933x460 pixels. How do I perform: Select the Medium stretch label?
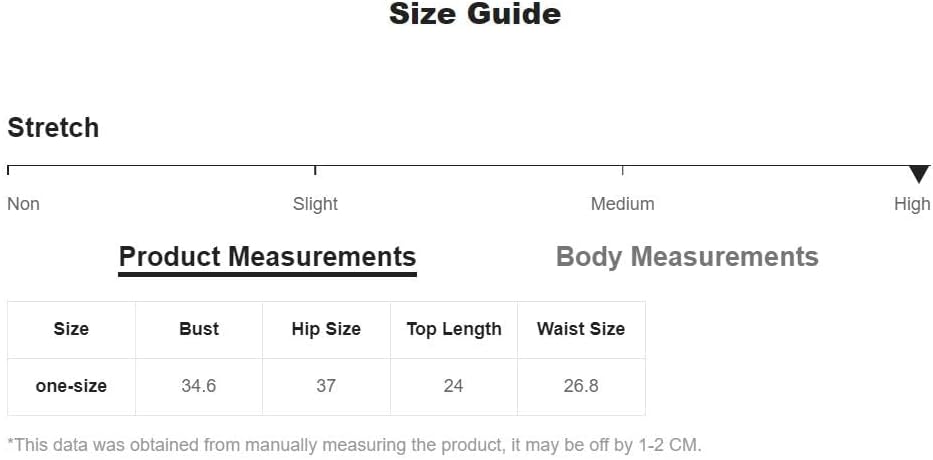[x=622, y=204]
